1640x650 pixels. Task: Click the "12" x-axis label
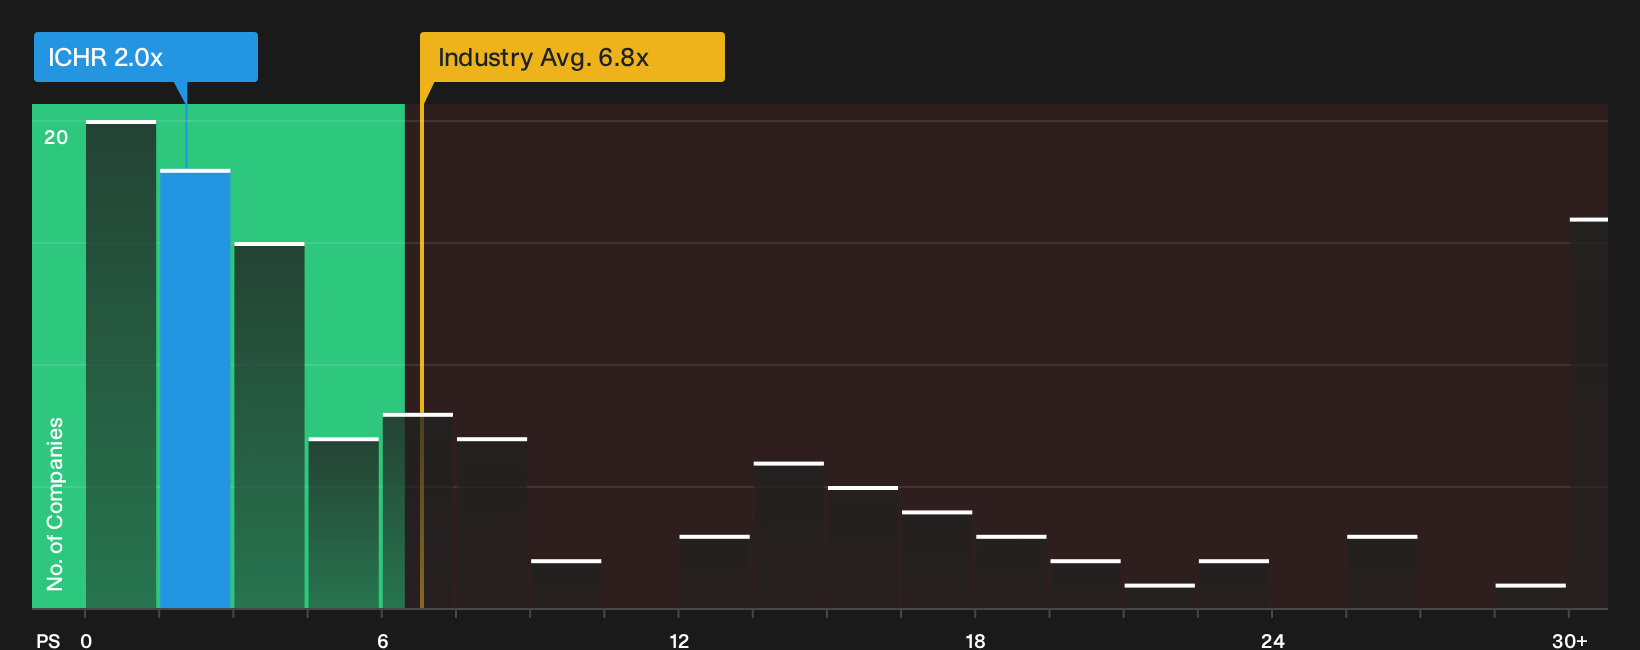tap(679, 641)
